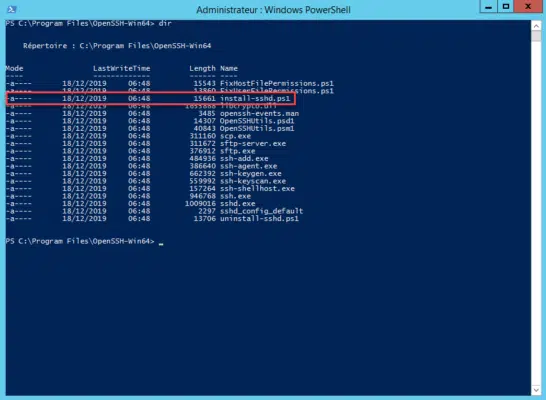The height and width of the screenshot is (400, 546).
Task: Click the Name column header
Action: [x=229, y=69]
